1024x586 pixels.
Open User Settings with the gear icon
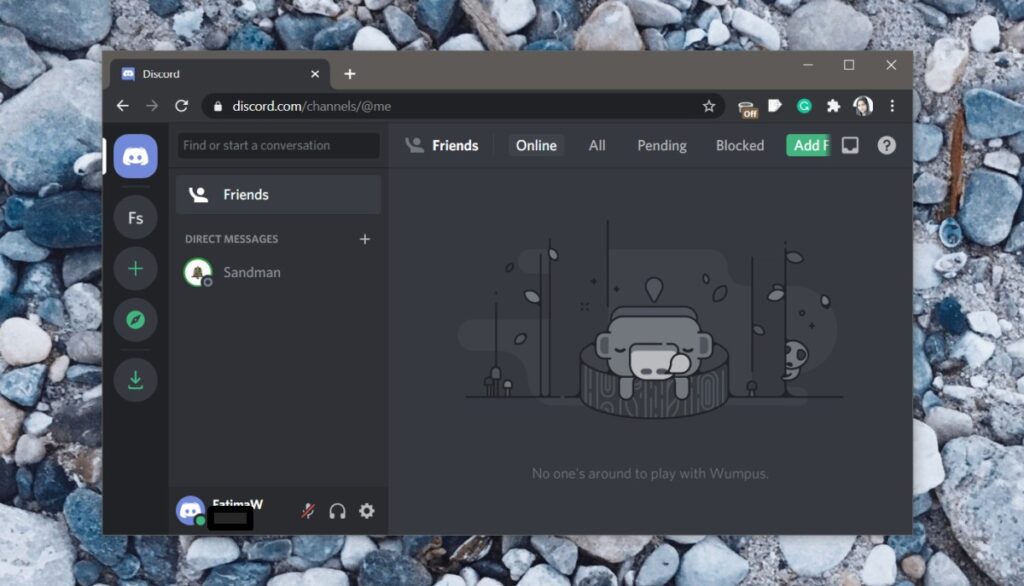[x=366, y=510]
